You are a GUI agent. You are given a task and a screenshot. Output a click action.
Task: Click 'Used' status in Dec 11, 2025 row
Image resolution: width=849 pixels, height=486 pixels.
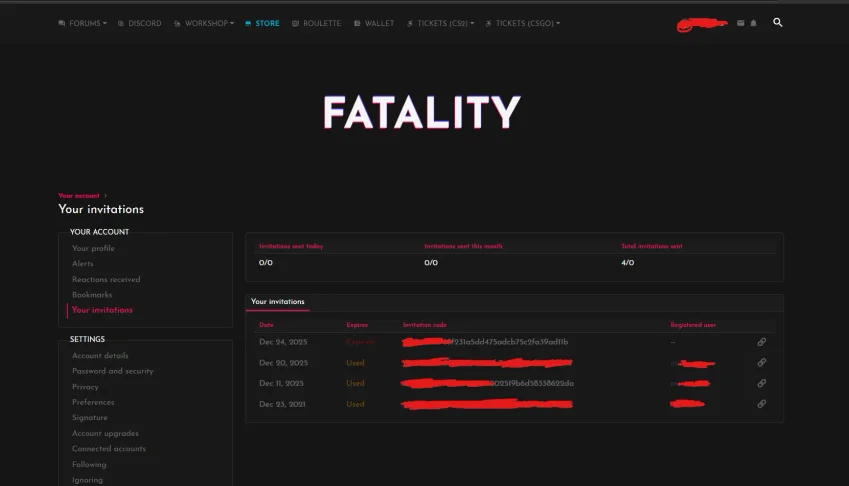[355, 383]
